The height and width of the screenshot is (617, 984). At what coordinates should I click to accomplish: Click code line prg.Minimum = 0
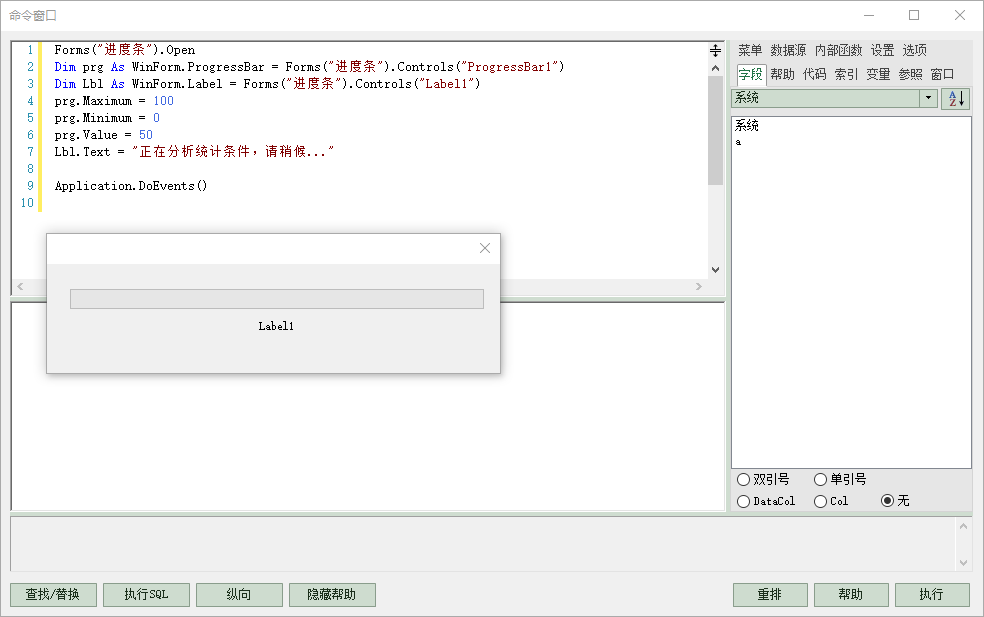click(x=107, y=118)
